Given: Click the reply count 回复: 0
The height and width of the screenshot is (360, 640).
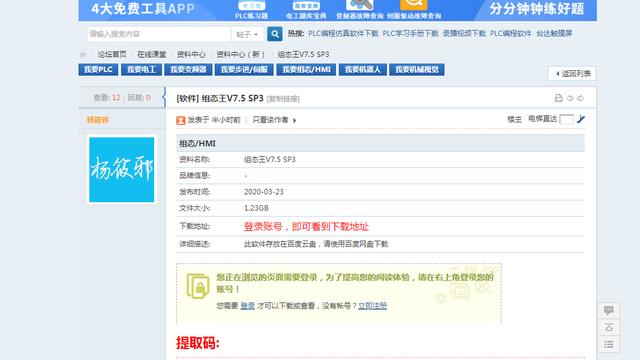Looking at the screenshot, I should (139, 98).
